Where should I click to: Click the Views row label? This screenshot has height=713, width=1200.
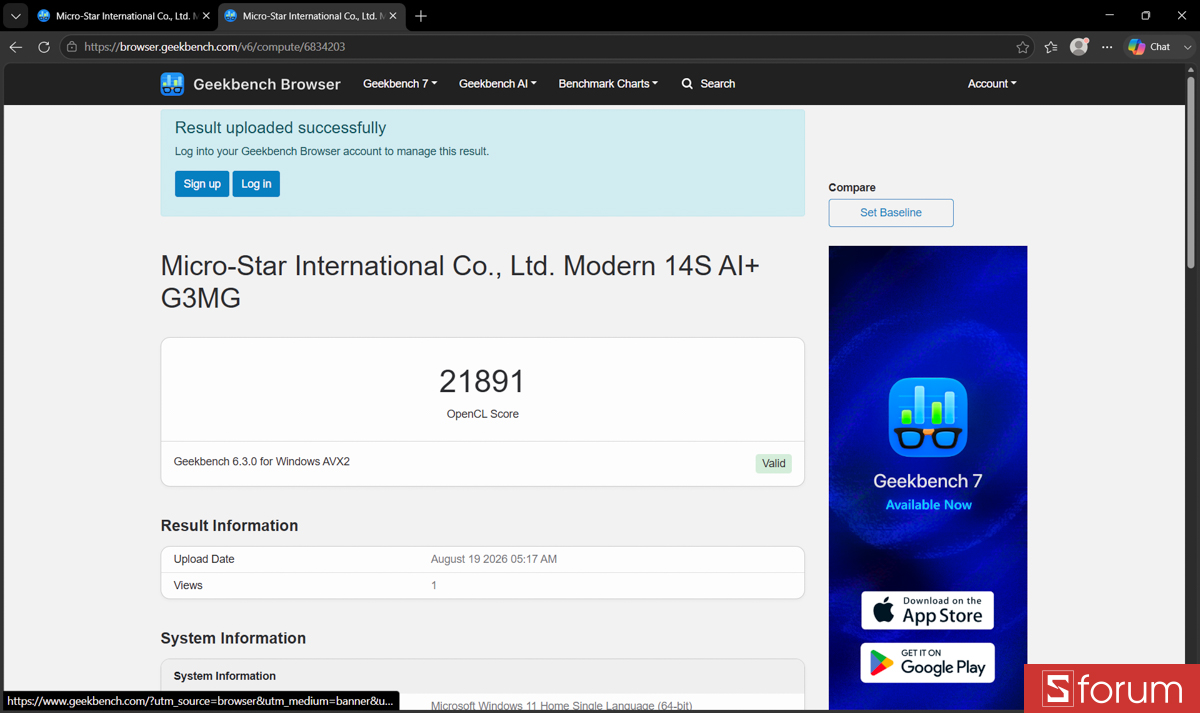coord(188,585)
